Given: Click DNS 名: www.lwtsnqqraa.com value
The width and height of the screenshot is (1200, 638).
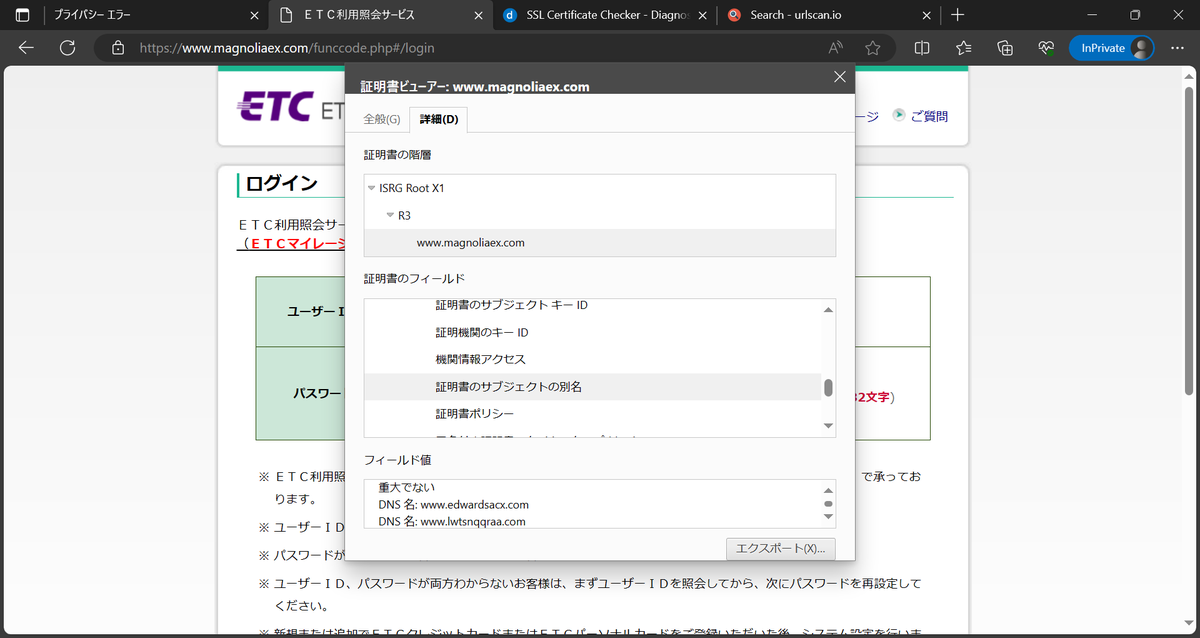Looking at the screenshot, I should click(x=452, y=521).
